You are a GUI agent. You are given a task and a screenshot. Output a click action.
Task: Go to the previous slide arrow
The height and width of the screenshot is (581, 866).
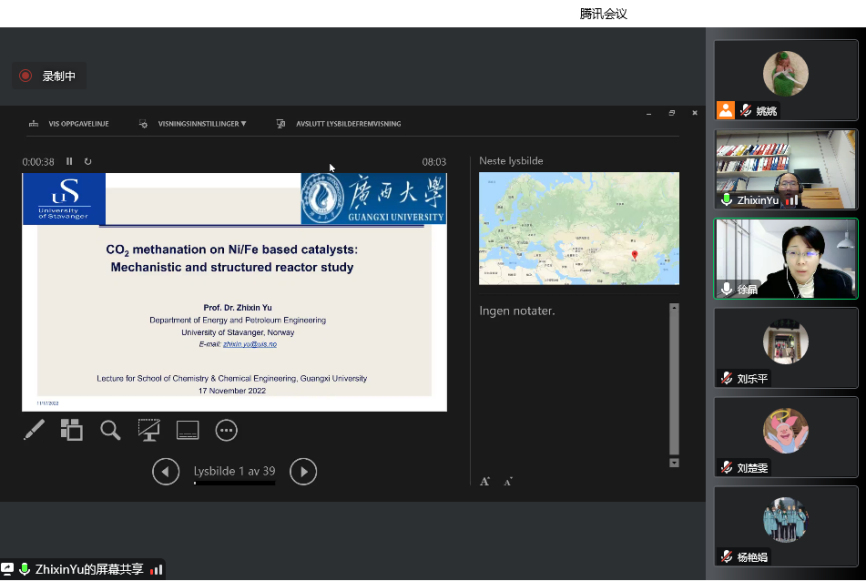point(166,471)
